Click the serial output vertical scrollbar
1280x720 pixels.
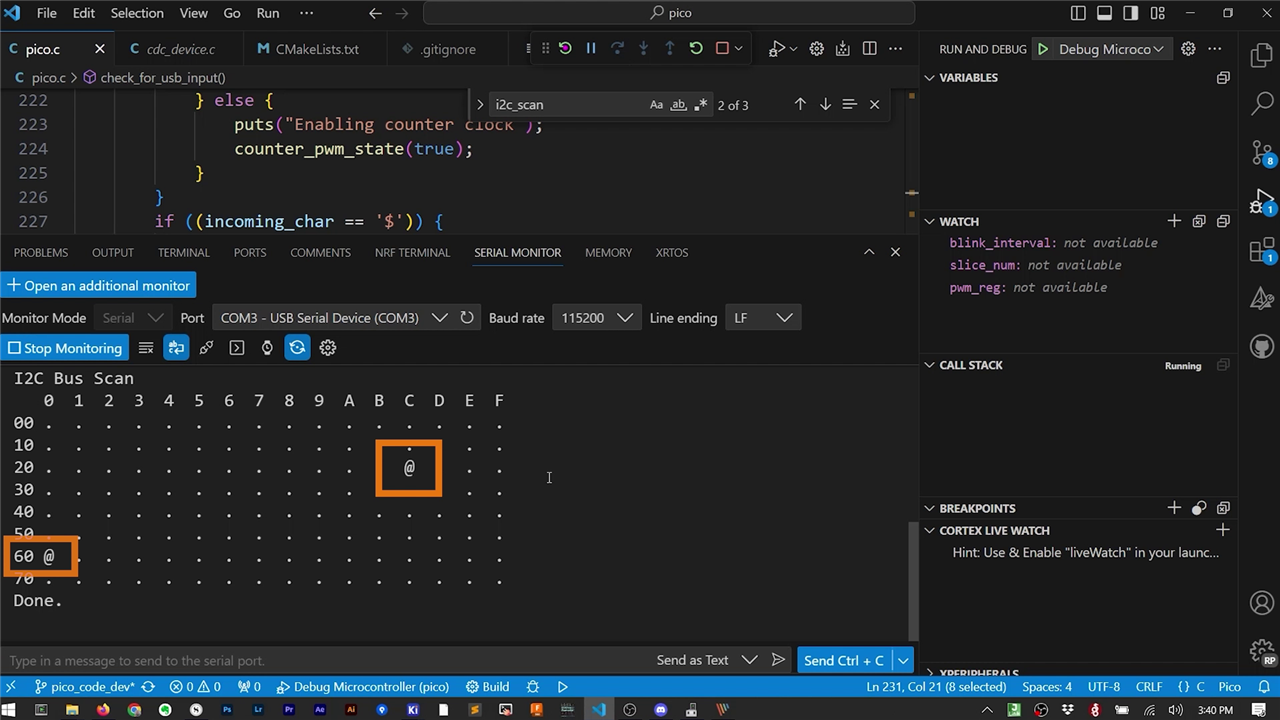coord(912,580)
